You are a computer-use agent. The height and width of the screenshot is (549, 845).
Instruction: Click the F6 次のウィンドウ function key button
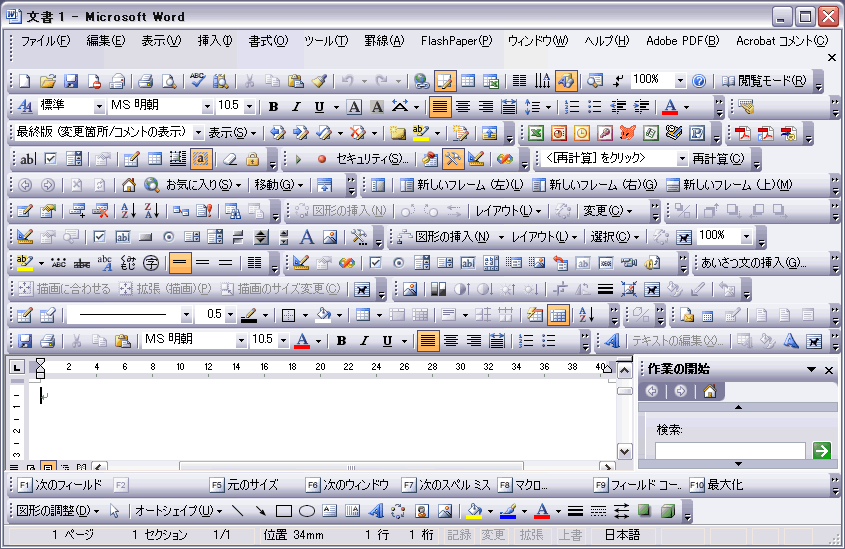tap(347, 485)
